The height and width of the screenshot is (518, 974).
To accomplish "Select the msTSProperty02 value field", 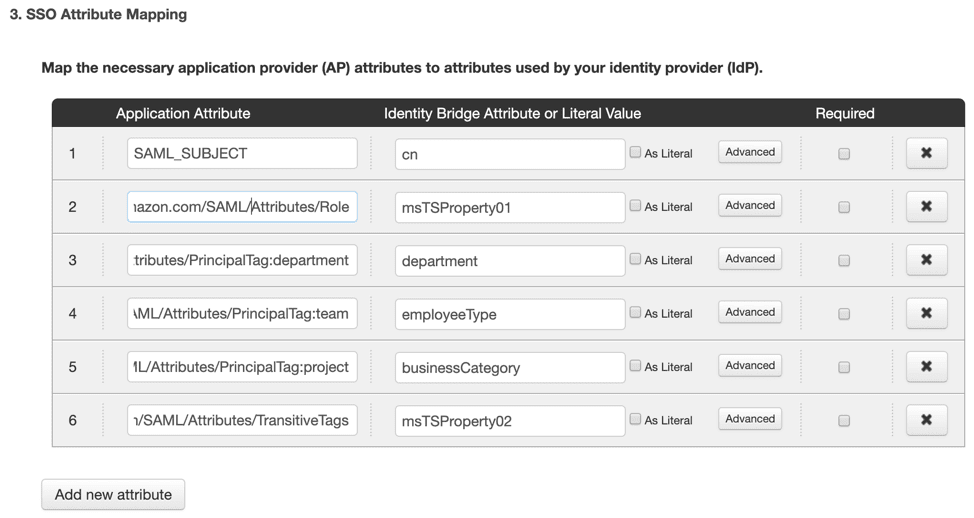I will 510,421.
